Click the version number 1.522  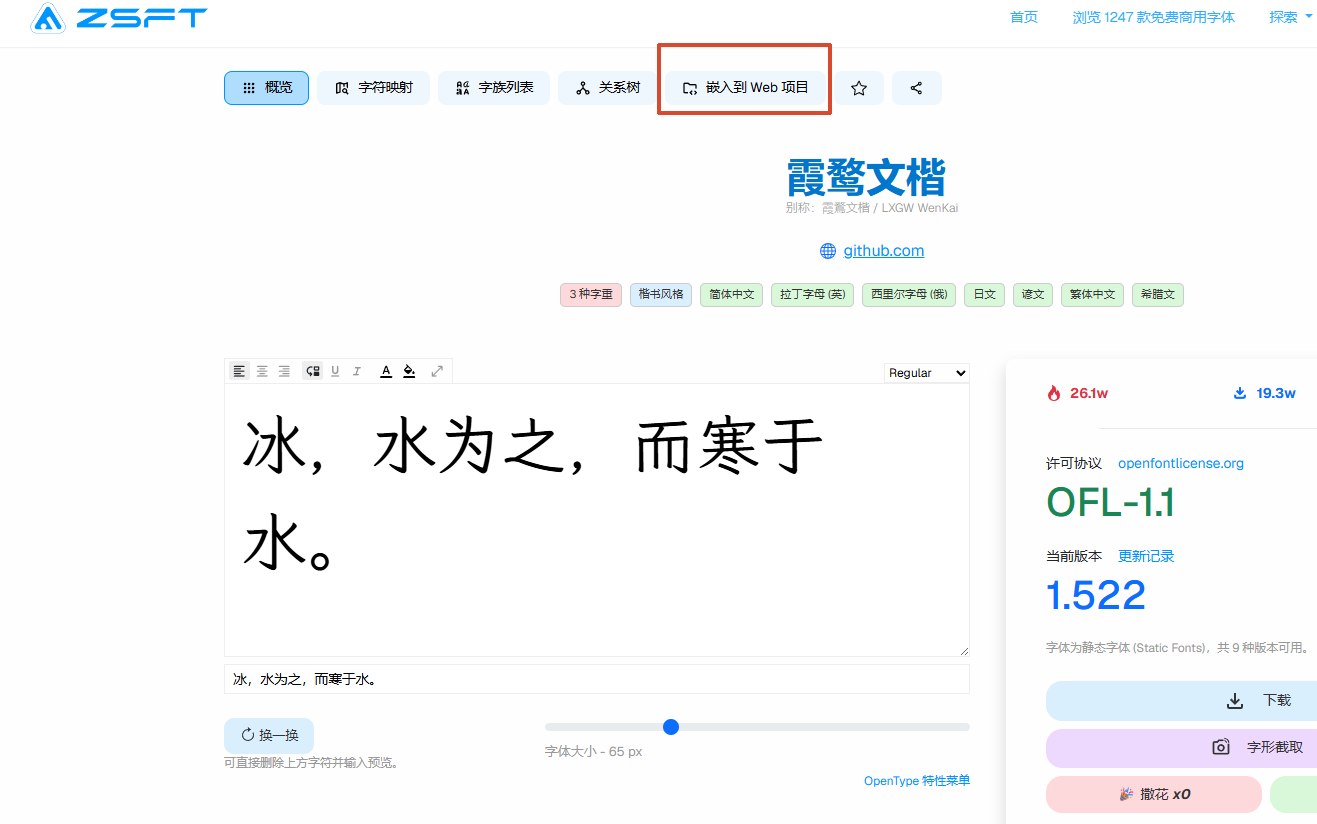[x=1096, y=595]
